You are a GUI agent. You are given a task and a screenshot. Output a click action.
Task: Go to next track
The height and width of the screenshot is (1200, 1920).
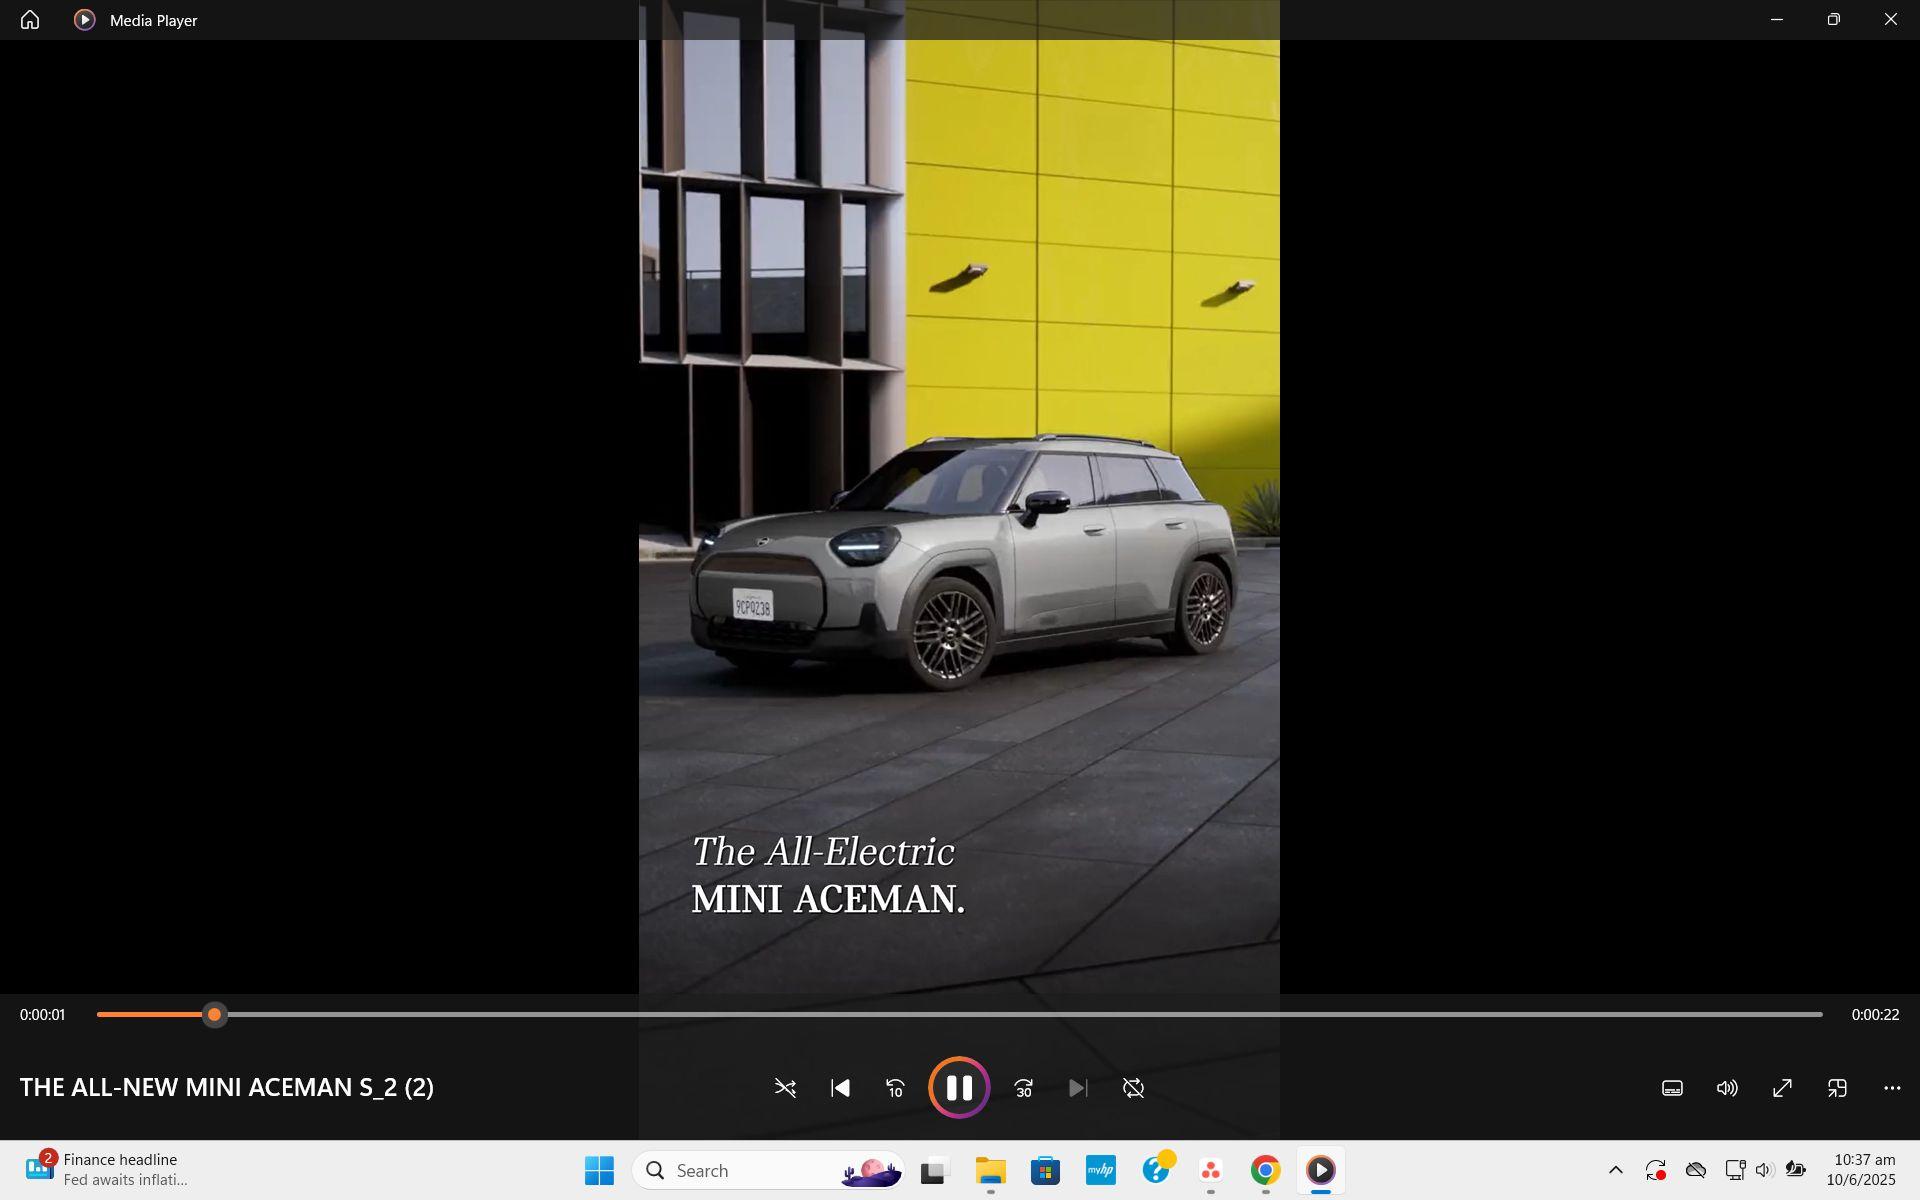[1077, 1087]
